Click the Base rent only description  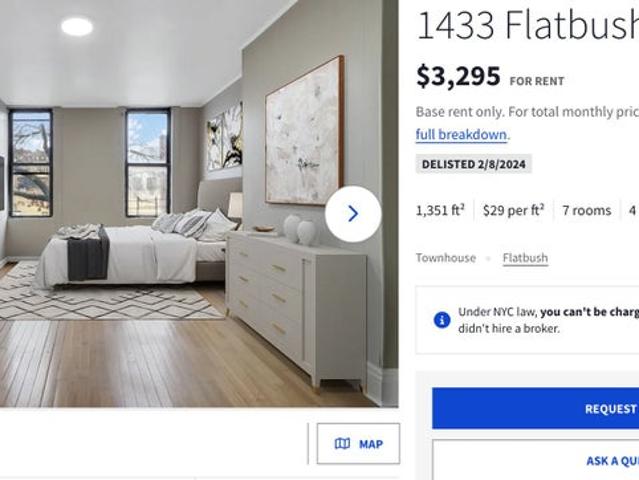coord(527,112)
